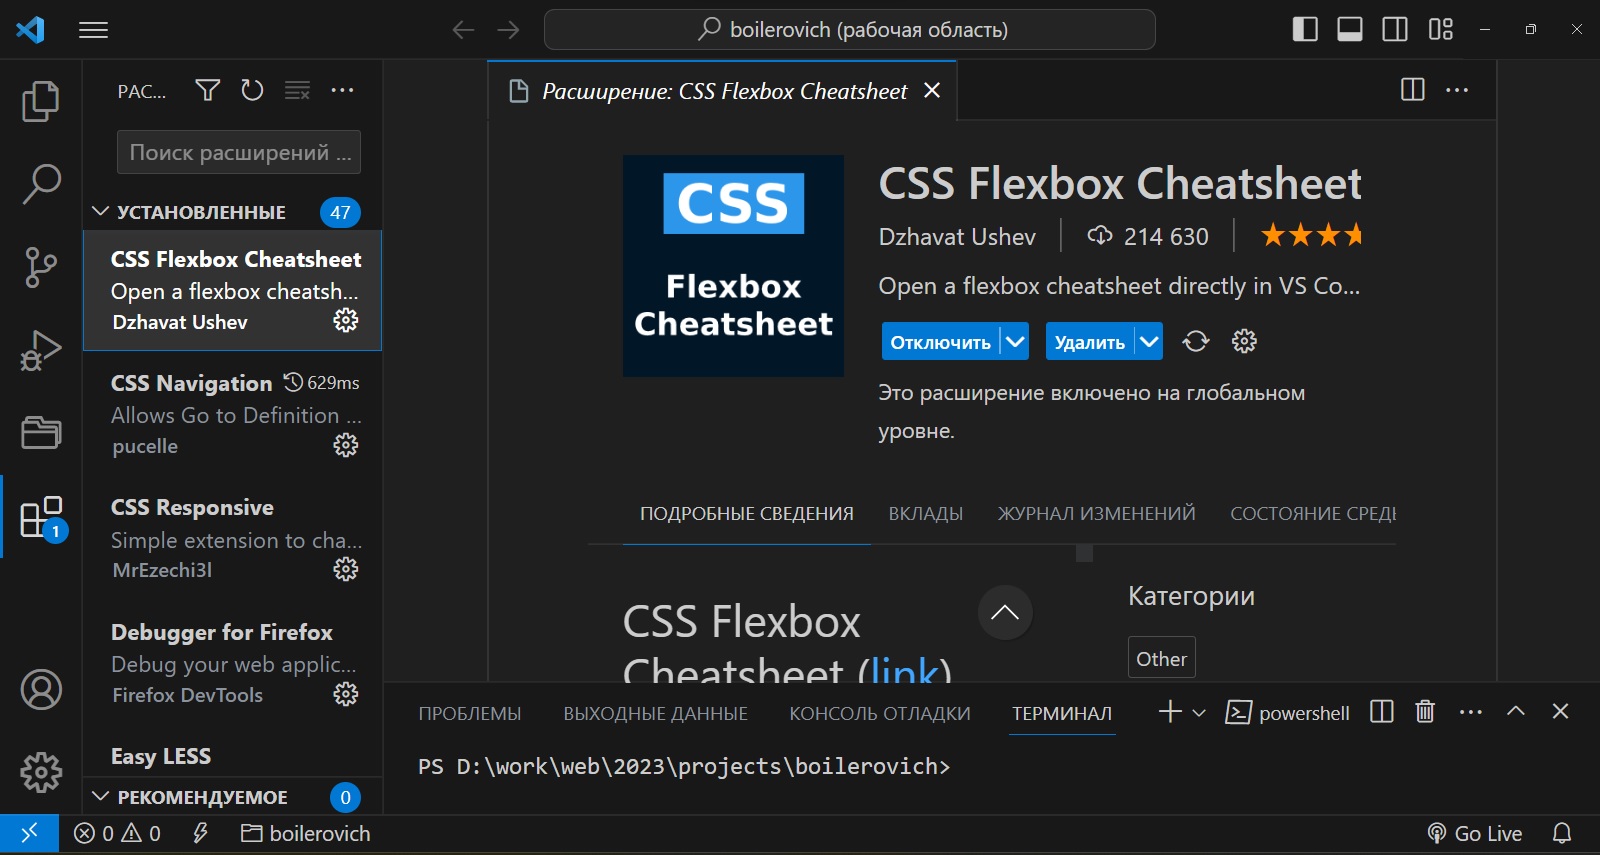This screenshot has width=1600, height=855.
Task: Open the new terminal profile dropdown
Action: [x=1199, y=713]
